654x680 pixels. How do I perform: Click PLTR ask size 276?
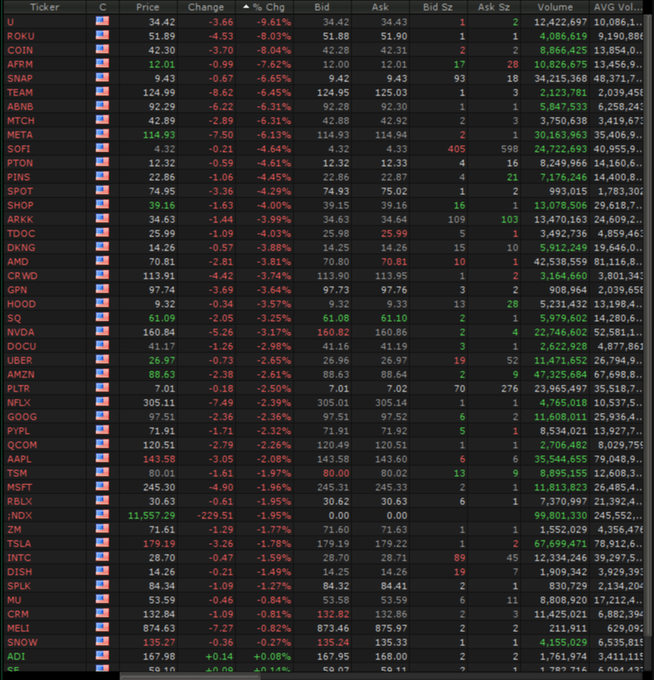[x=510, y=389]
